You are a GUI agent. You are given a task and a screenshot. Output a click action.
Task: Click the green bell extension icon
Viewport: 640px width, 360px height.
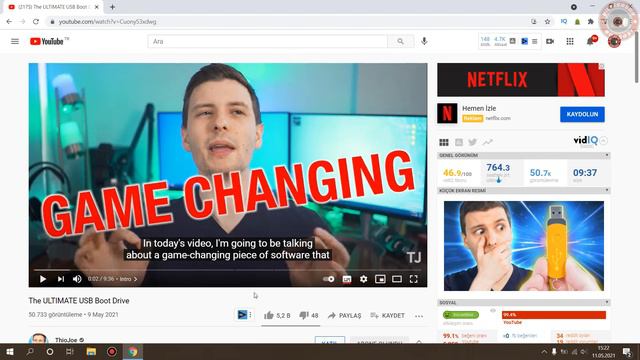click(x=577, y=22)
